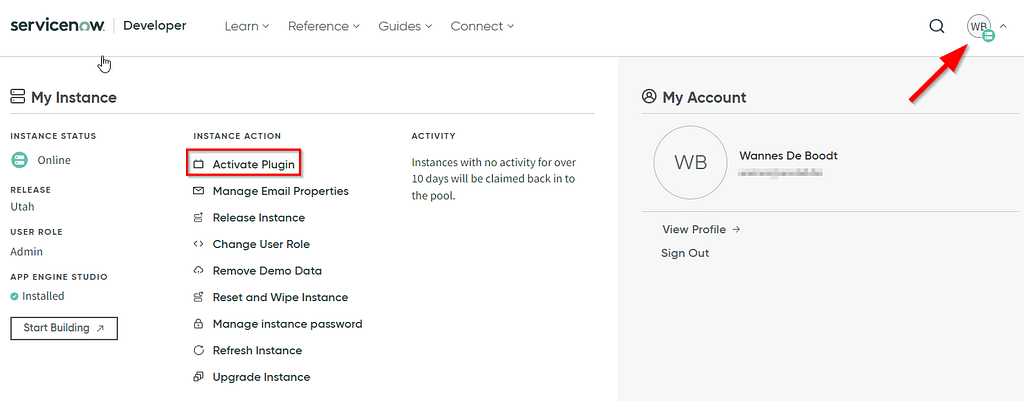Click the Remove Demo Data cloud icon

pos(198,271)
